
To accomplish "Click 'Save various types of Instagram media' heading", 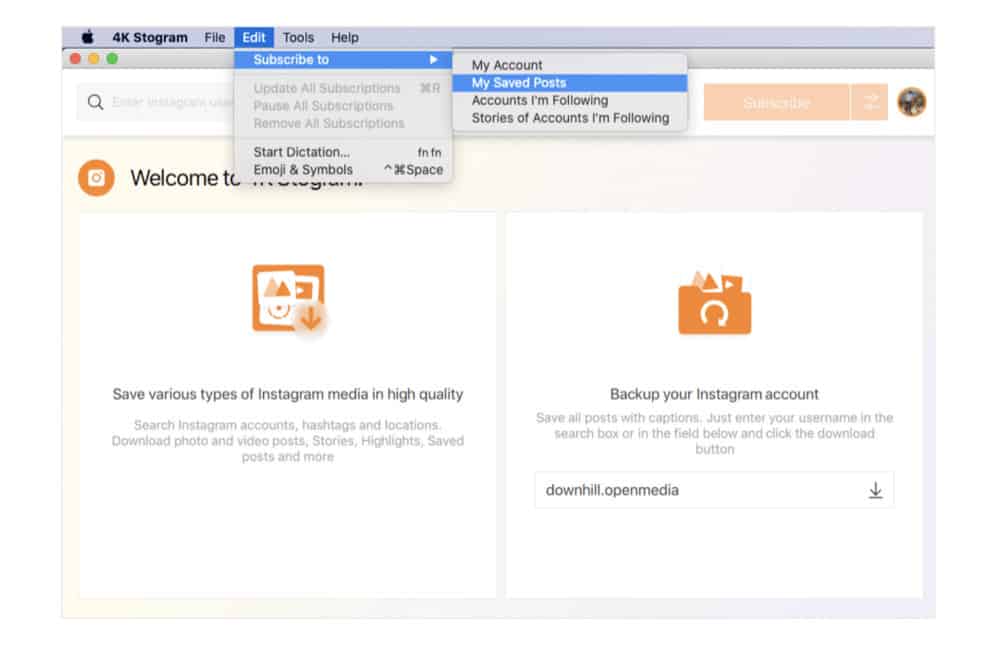I will [x=288, y=394].
